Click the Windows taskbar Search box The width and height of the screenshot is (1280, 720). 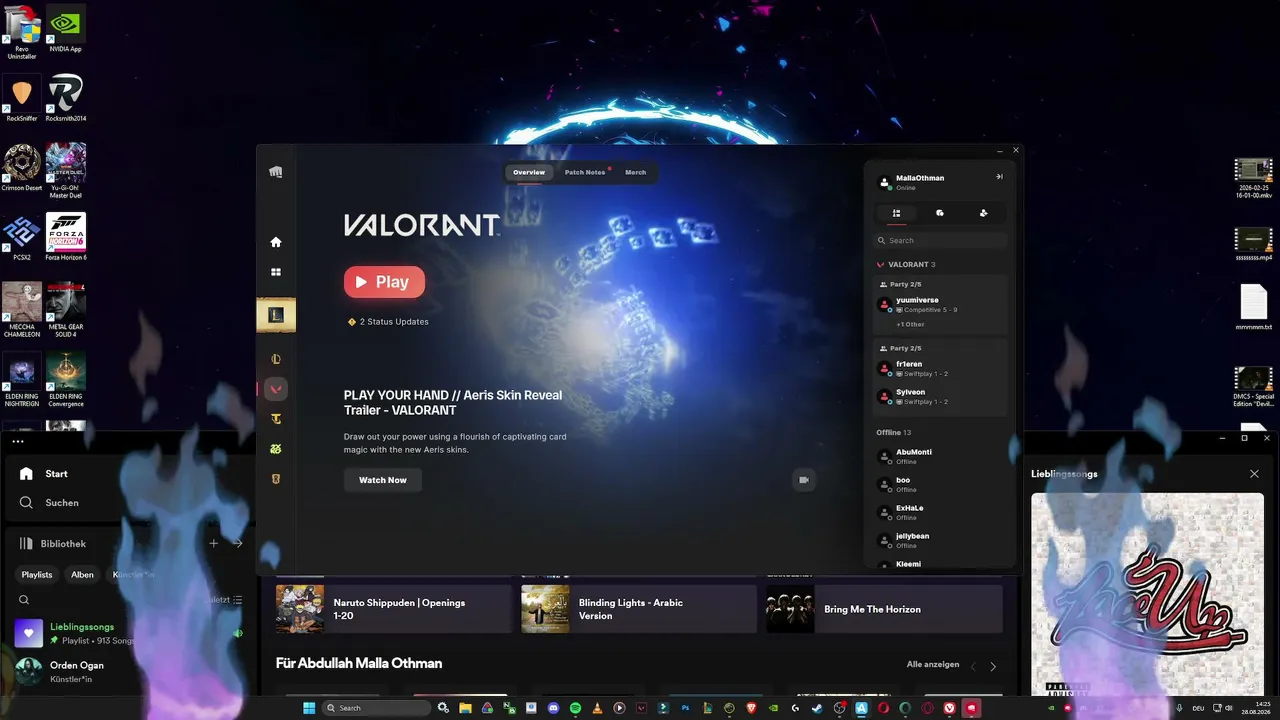click(375, 708)
